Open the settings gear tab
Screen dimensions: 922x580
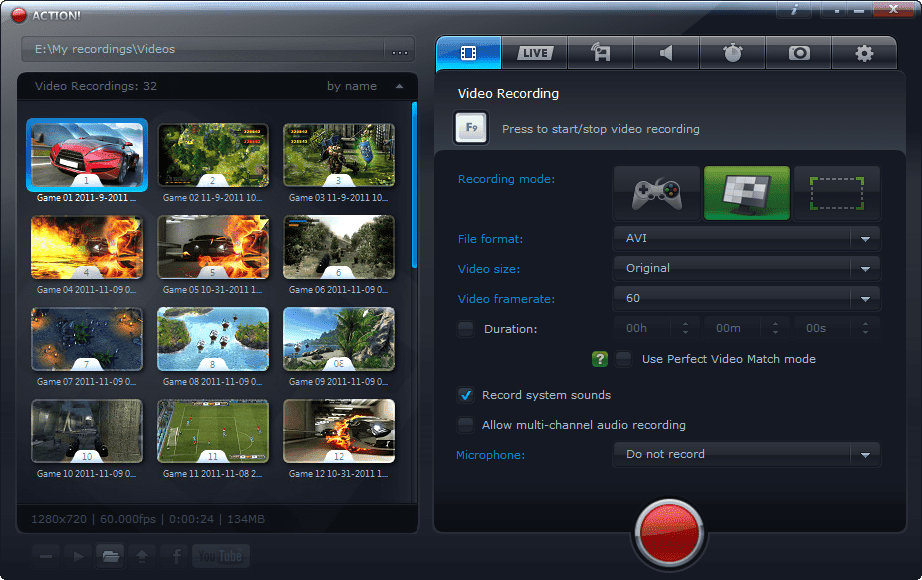point(864,53)
